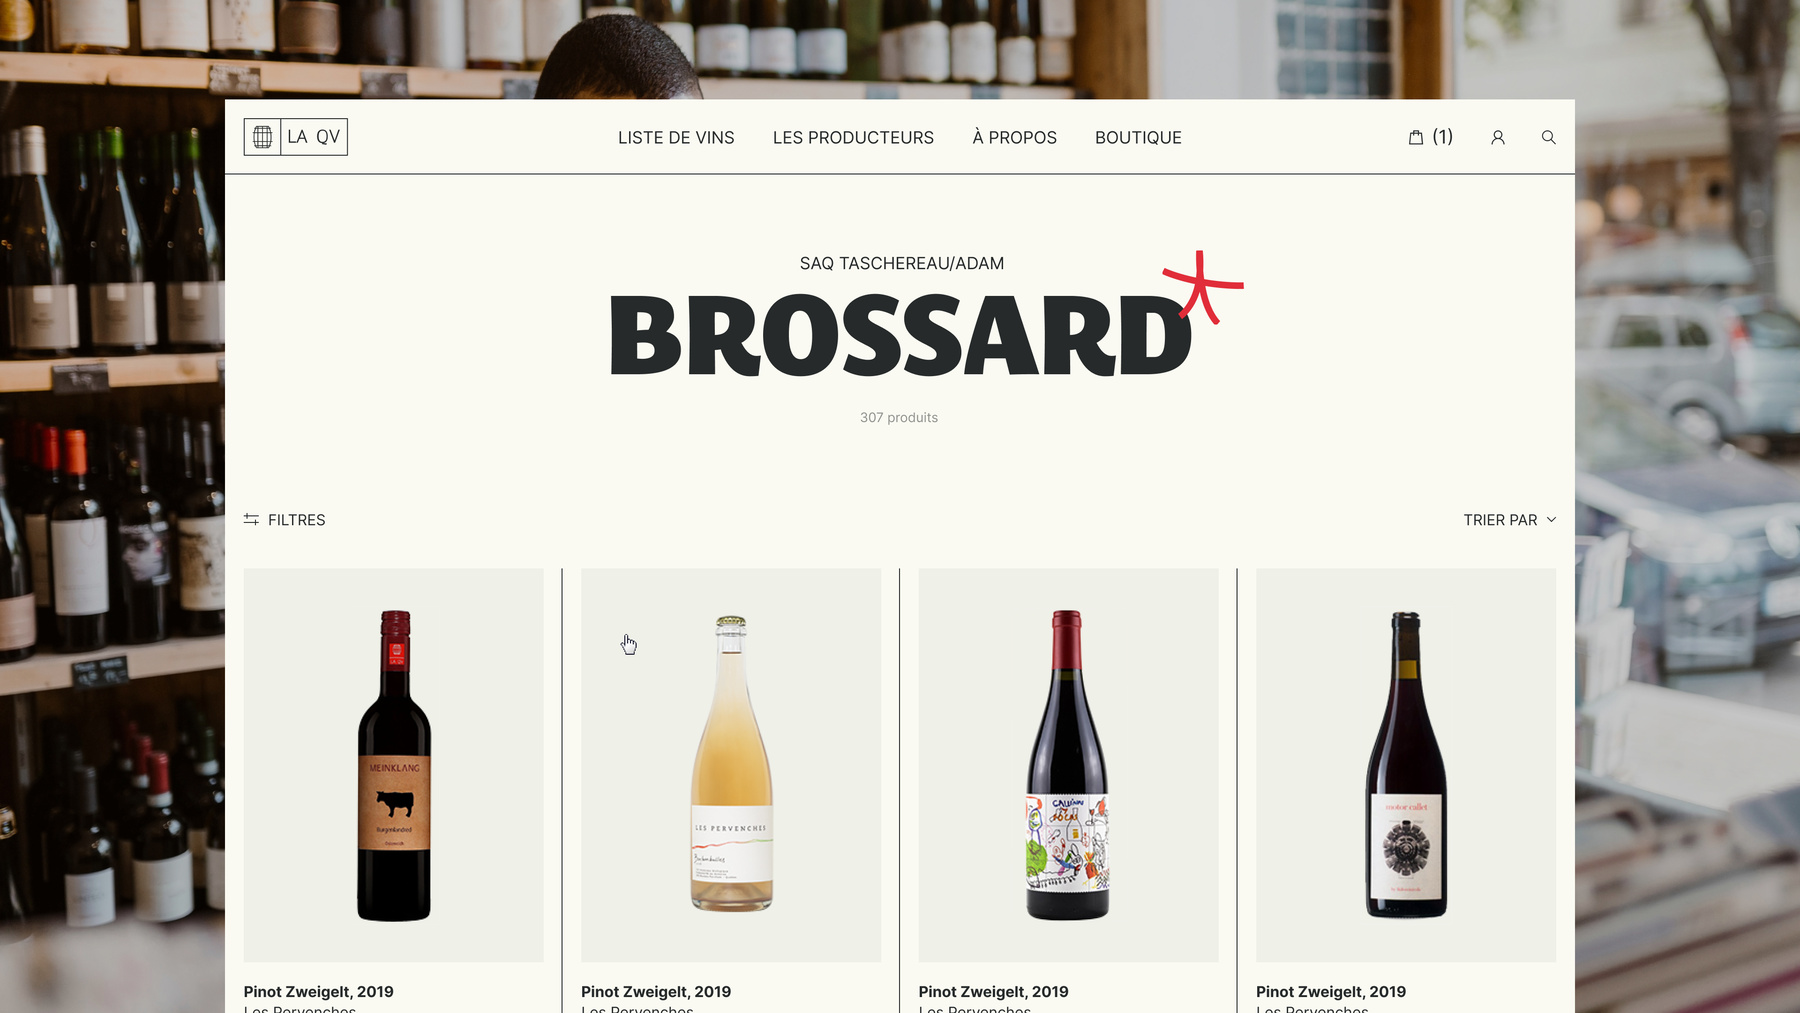Expand the TRIER PAR chevron
The width and height of the screenshot is (1800, 1013).
tap(1552, 519)
